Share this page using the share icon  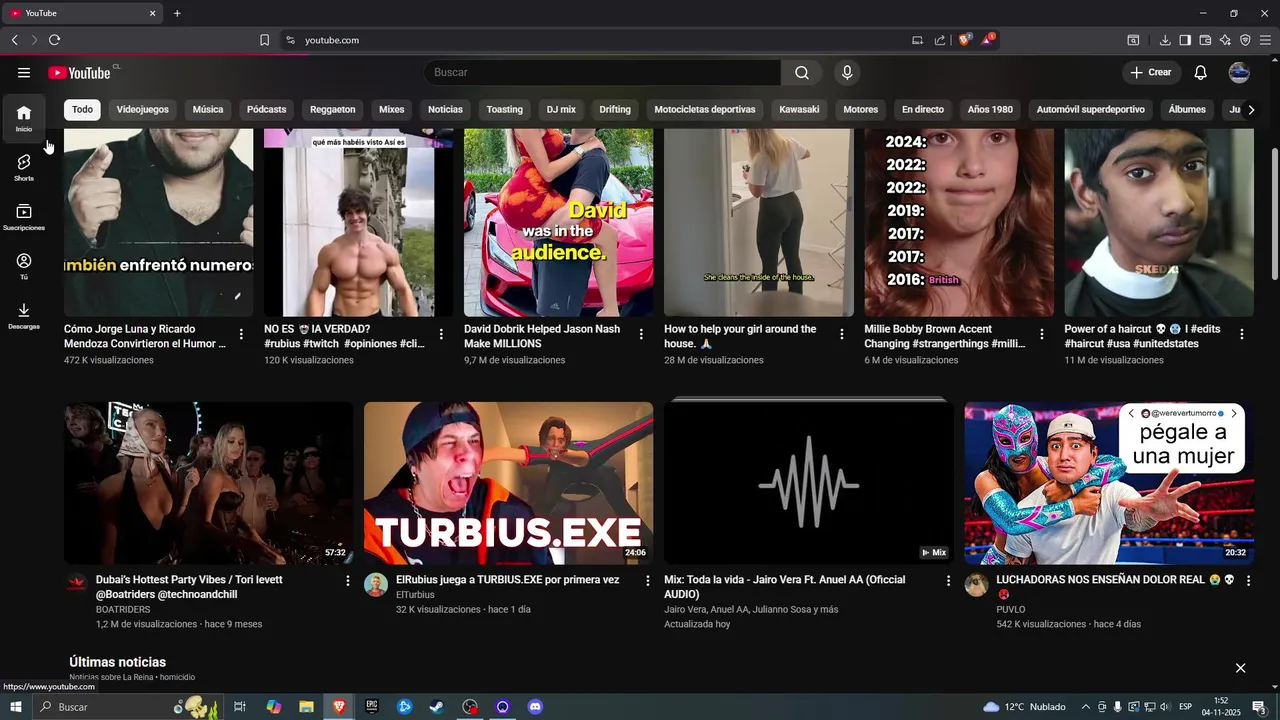tap(940, 40)
